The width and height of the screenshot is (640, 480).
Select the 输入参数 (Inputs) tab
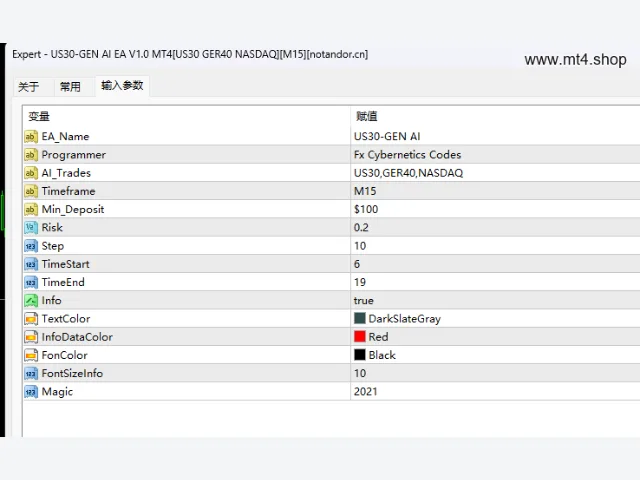[122, 86]
